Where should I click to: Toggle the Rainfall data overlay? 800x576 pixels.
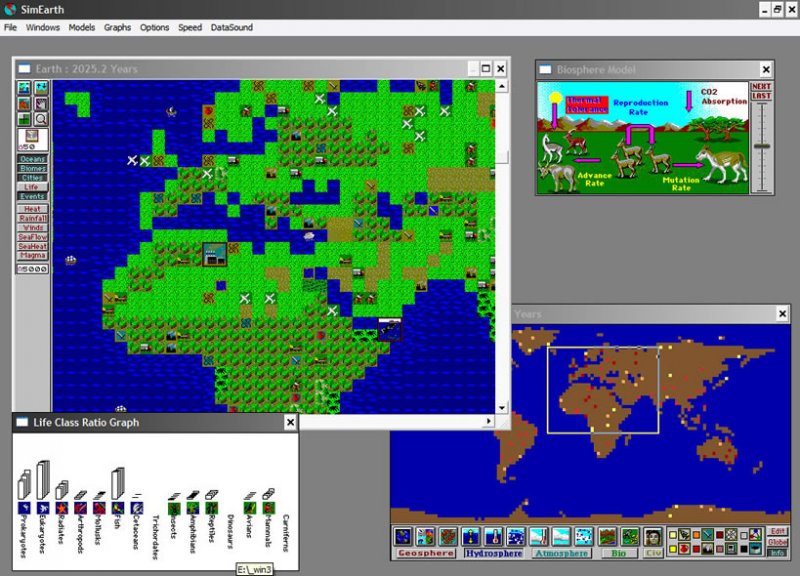click(x=33, y=218)
